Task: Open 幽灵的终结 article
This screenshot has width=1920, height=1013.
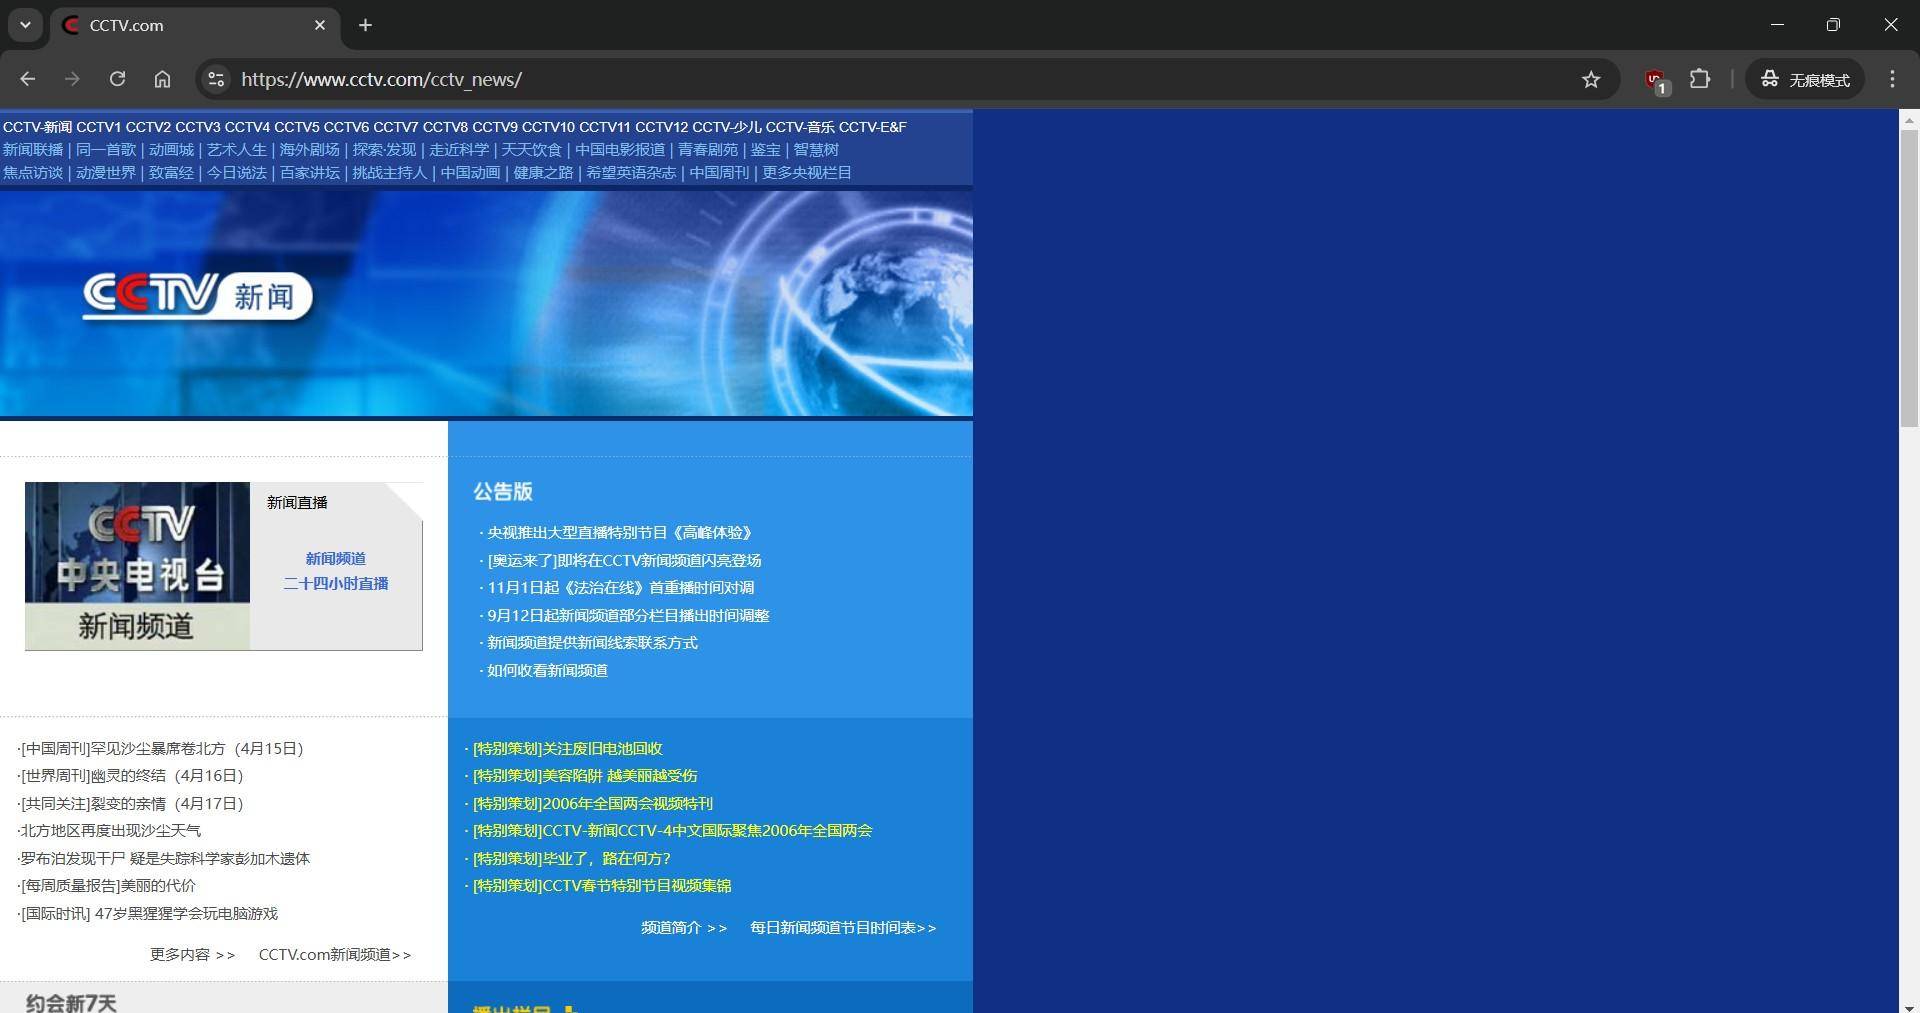Action: tap(132, 776)
